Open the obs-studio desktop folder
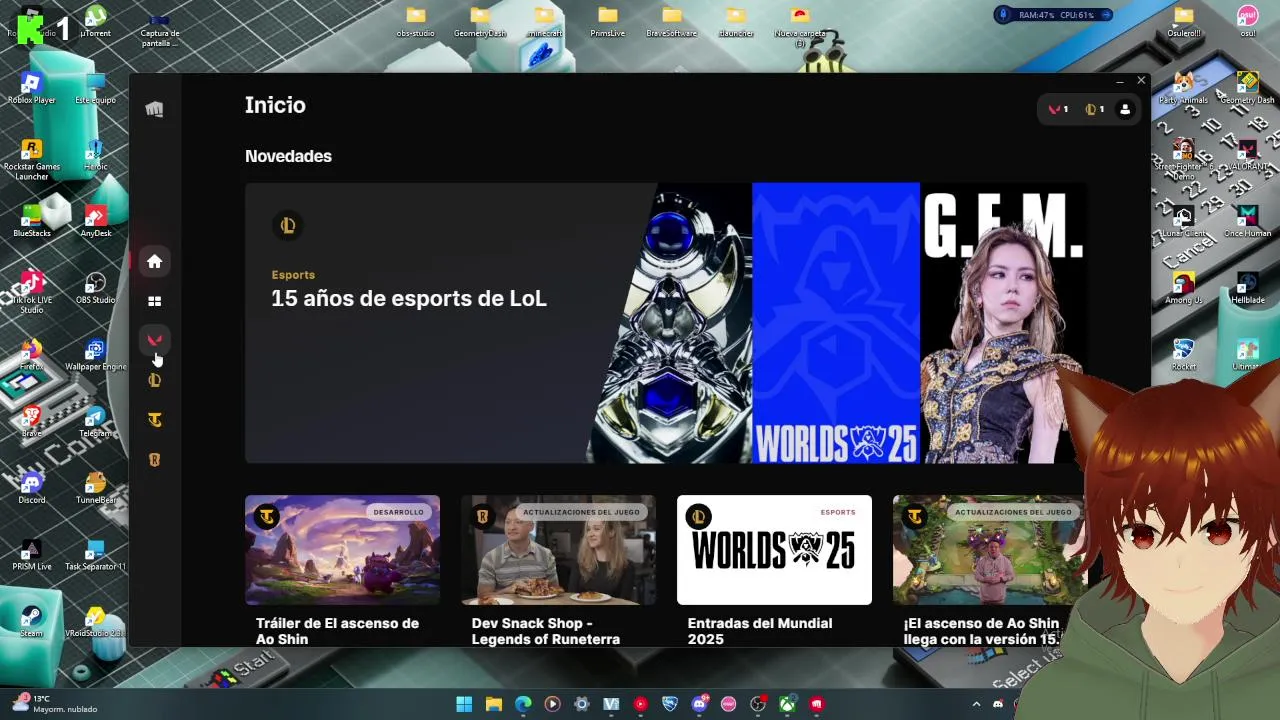 [416, 22]
